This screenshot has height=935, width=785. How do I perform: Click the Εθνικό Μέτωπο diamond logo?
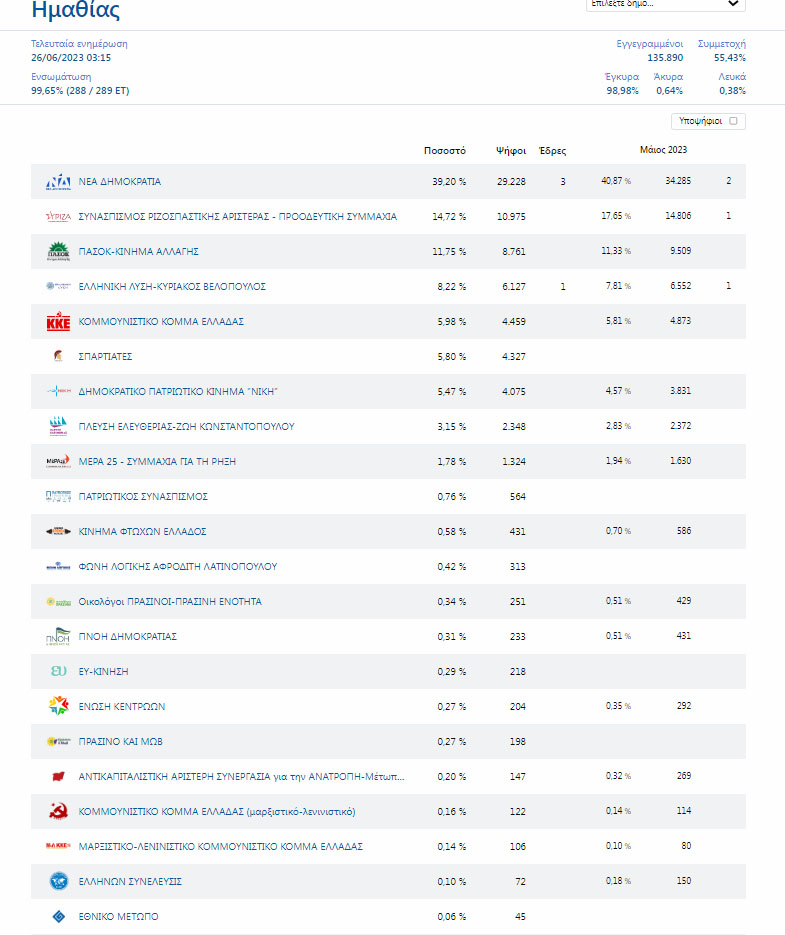pos(58,916)
